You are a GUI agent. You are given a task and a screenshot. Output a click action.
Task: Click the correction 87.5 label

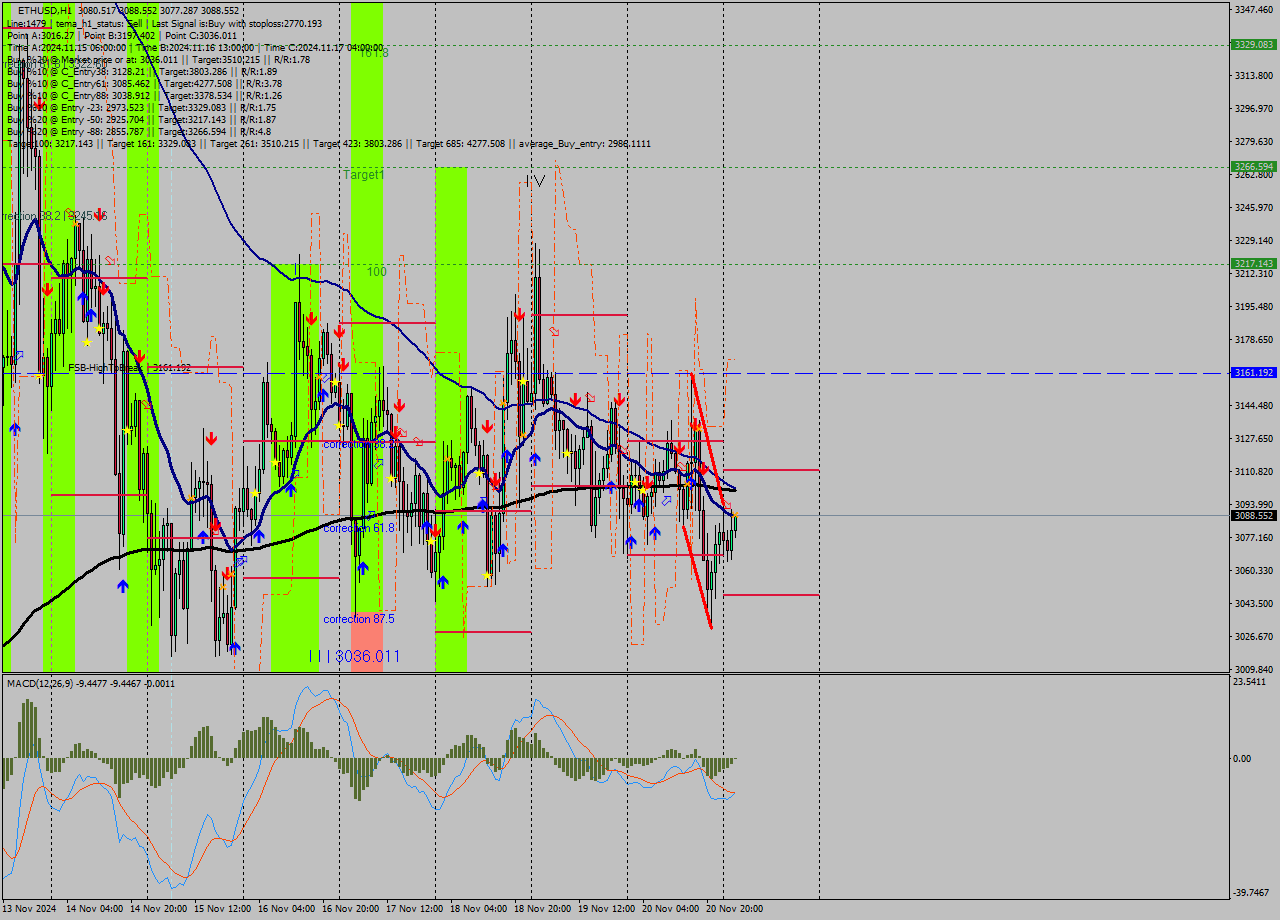pos(360,619)
